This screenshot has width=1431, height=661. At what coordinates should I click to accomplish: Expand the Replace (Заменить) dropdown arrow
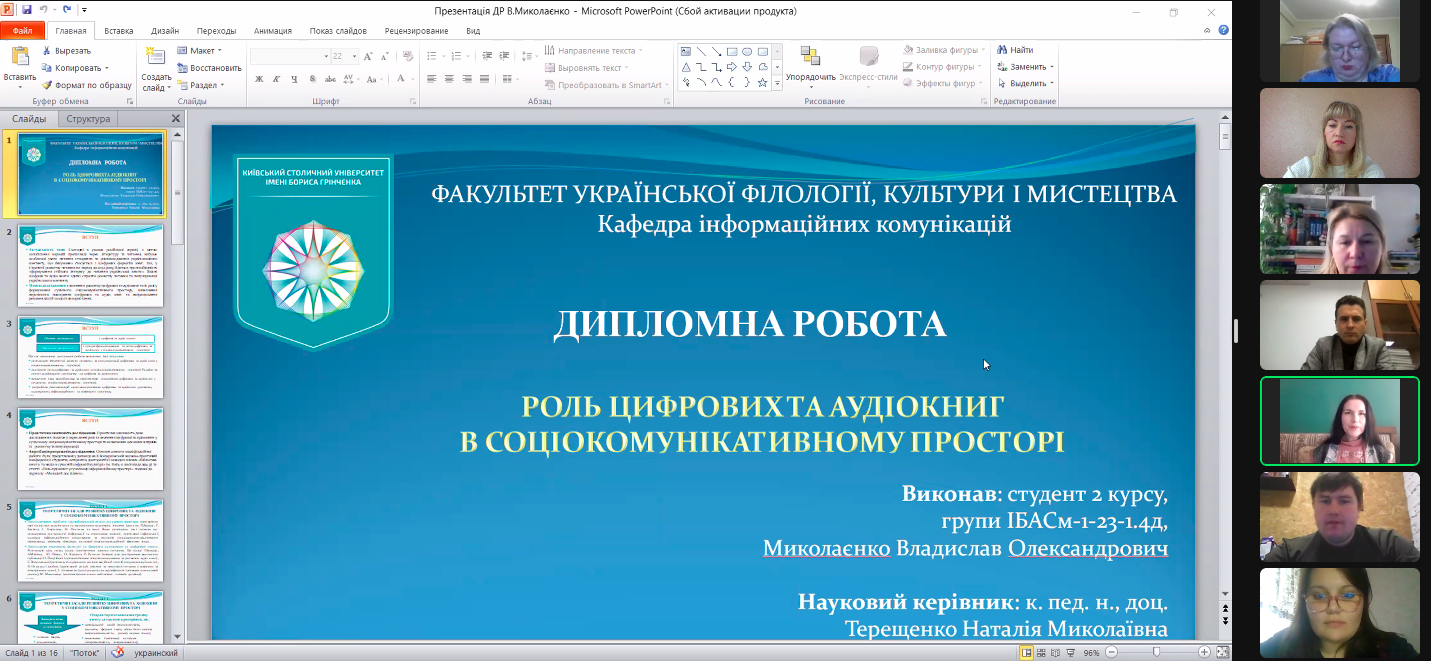point(1052,67)
